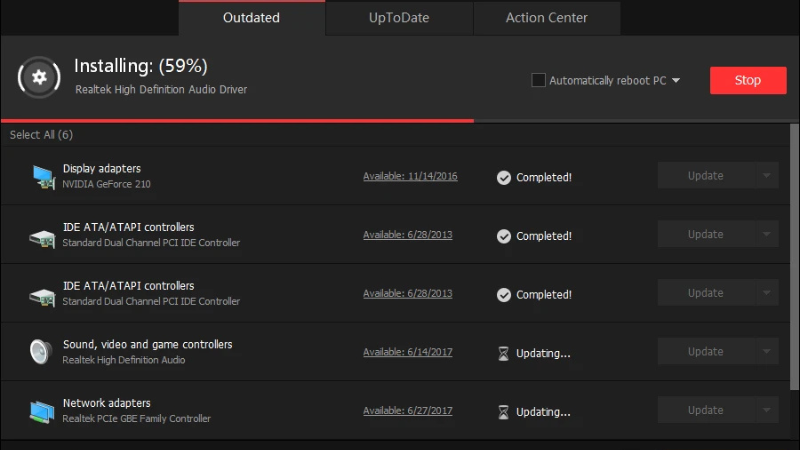Click the first IDE ATA/ATAPI controller icon
Viewport: 800px width, 450px height.
[x=42, y=236]
